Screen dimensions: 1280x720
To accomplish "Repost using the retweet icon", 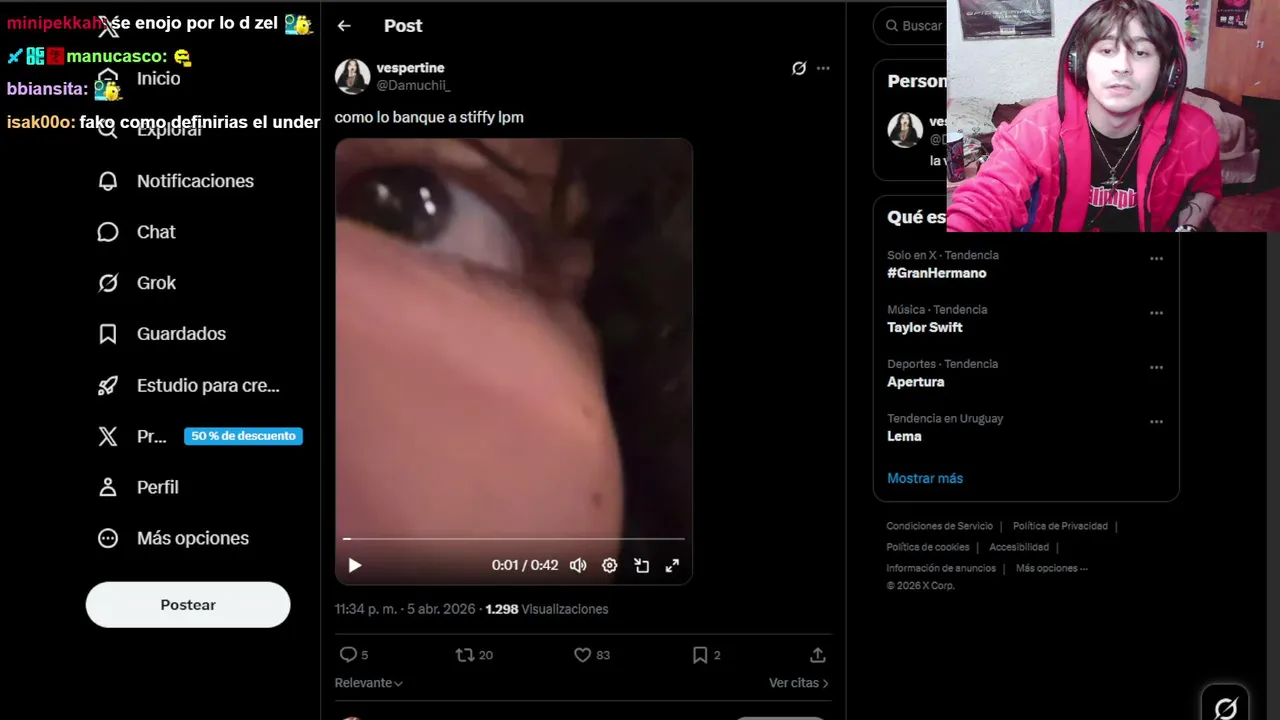I will pos(465,655).
